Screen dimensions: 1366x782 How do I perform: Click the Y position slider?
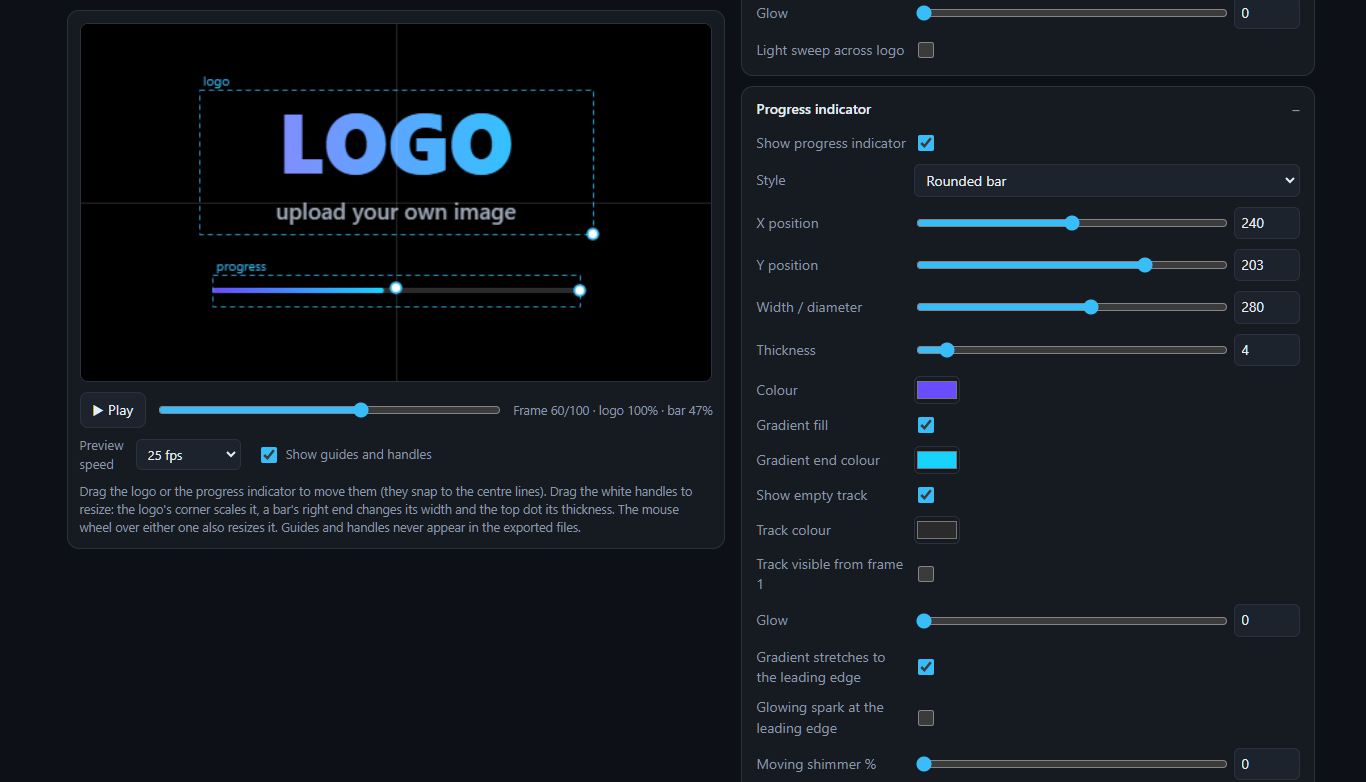pyautogui.click(x=1072, y=265)
